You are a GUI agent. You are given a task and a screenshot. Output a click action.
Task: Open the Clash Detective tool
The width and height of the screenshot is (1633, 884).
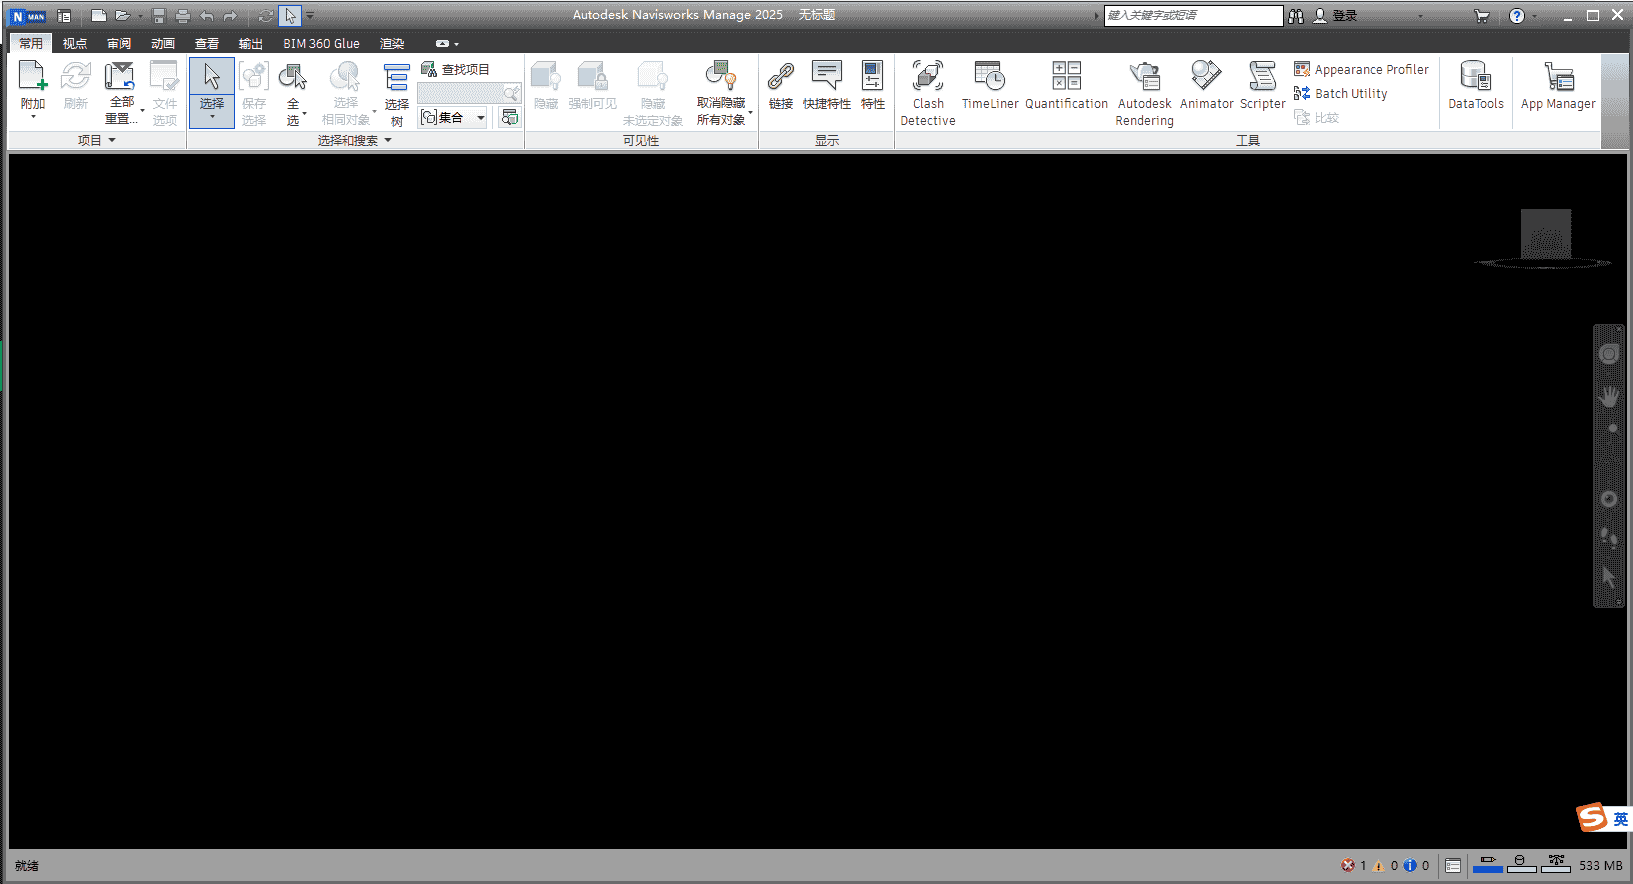(x=927, y=91)
